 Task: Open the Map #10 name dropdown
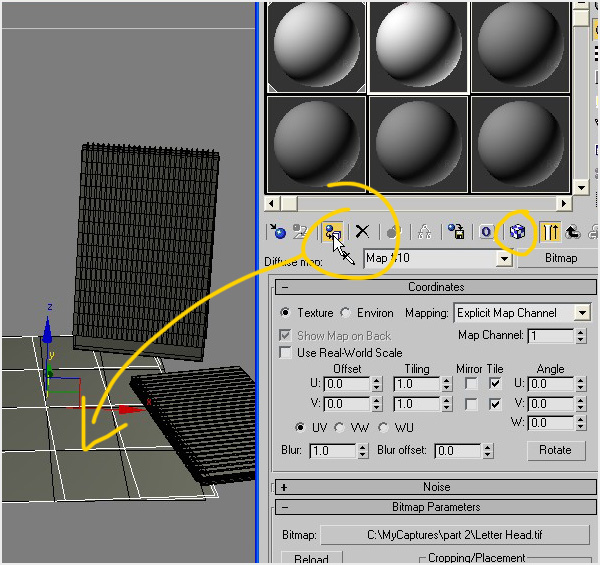click(x=505, y=259)
